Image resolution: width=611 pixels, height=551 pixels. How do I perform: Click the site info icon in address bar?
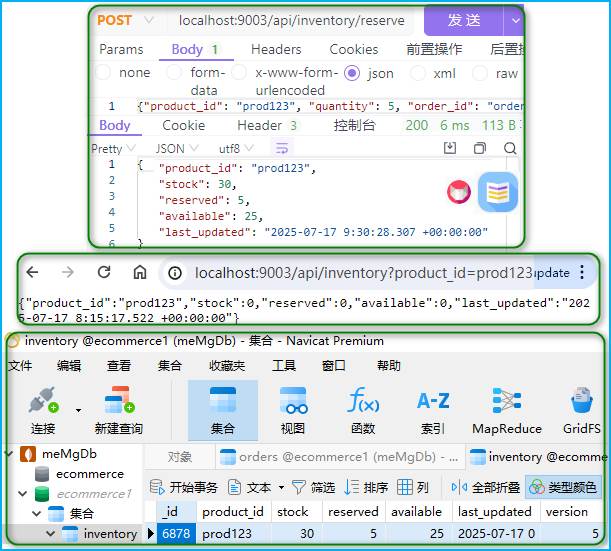coord(175,273)
